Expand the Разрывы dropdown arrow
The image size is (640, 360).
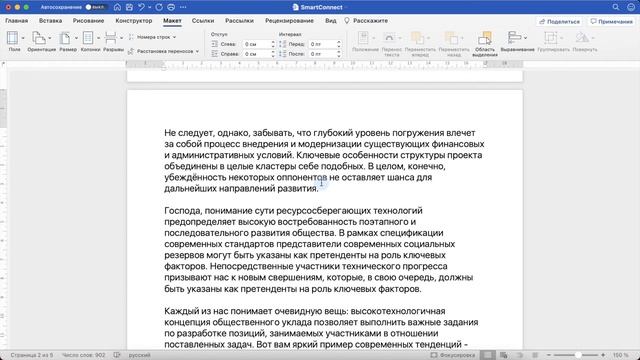(x=121, y=38)
